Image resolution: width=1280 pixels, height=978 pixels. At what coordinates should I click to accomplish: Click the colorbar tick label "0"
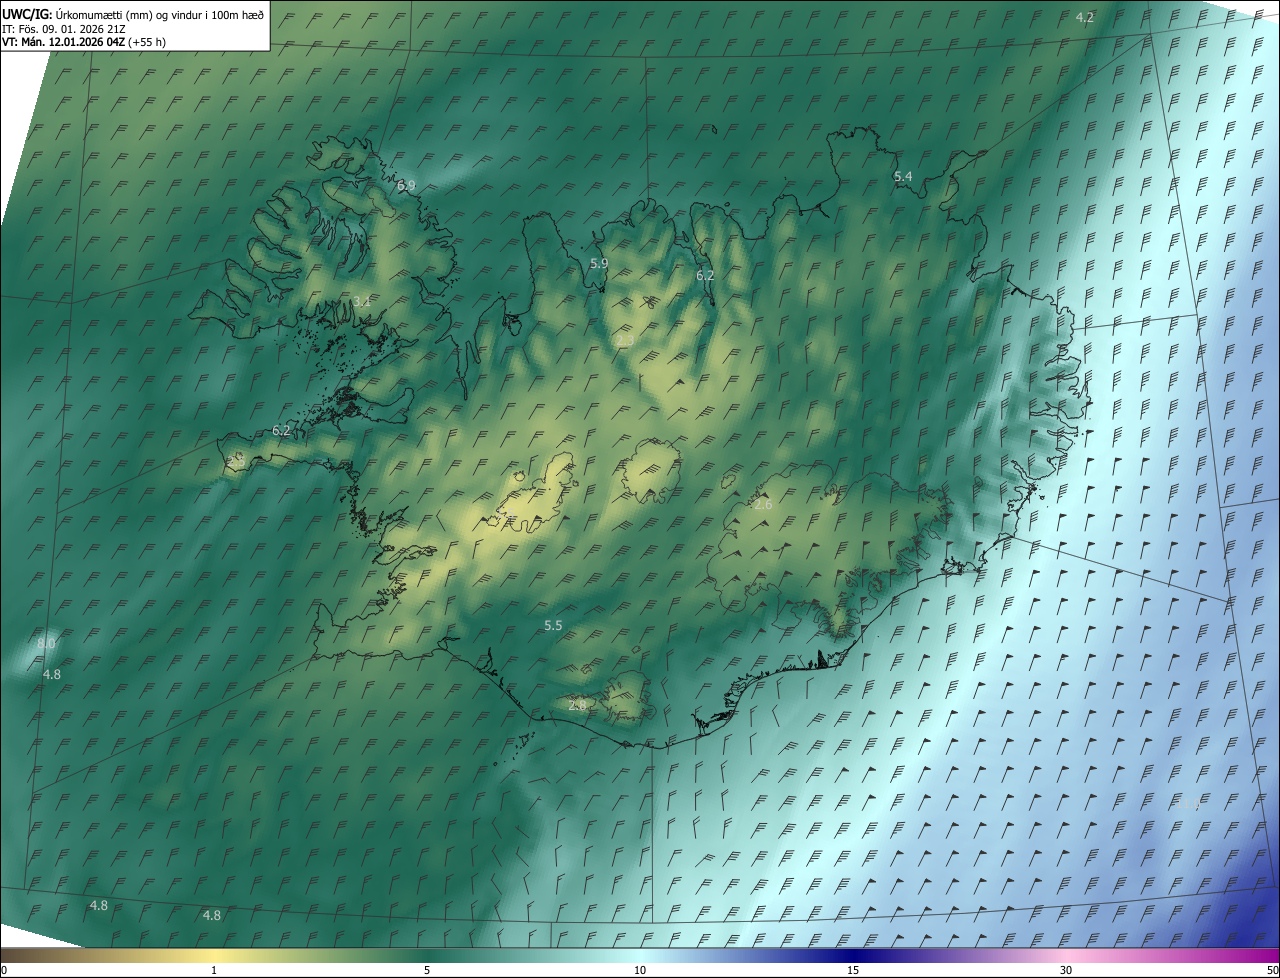tap(4, 970)
